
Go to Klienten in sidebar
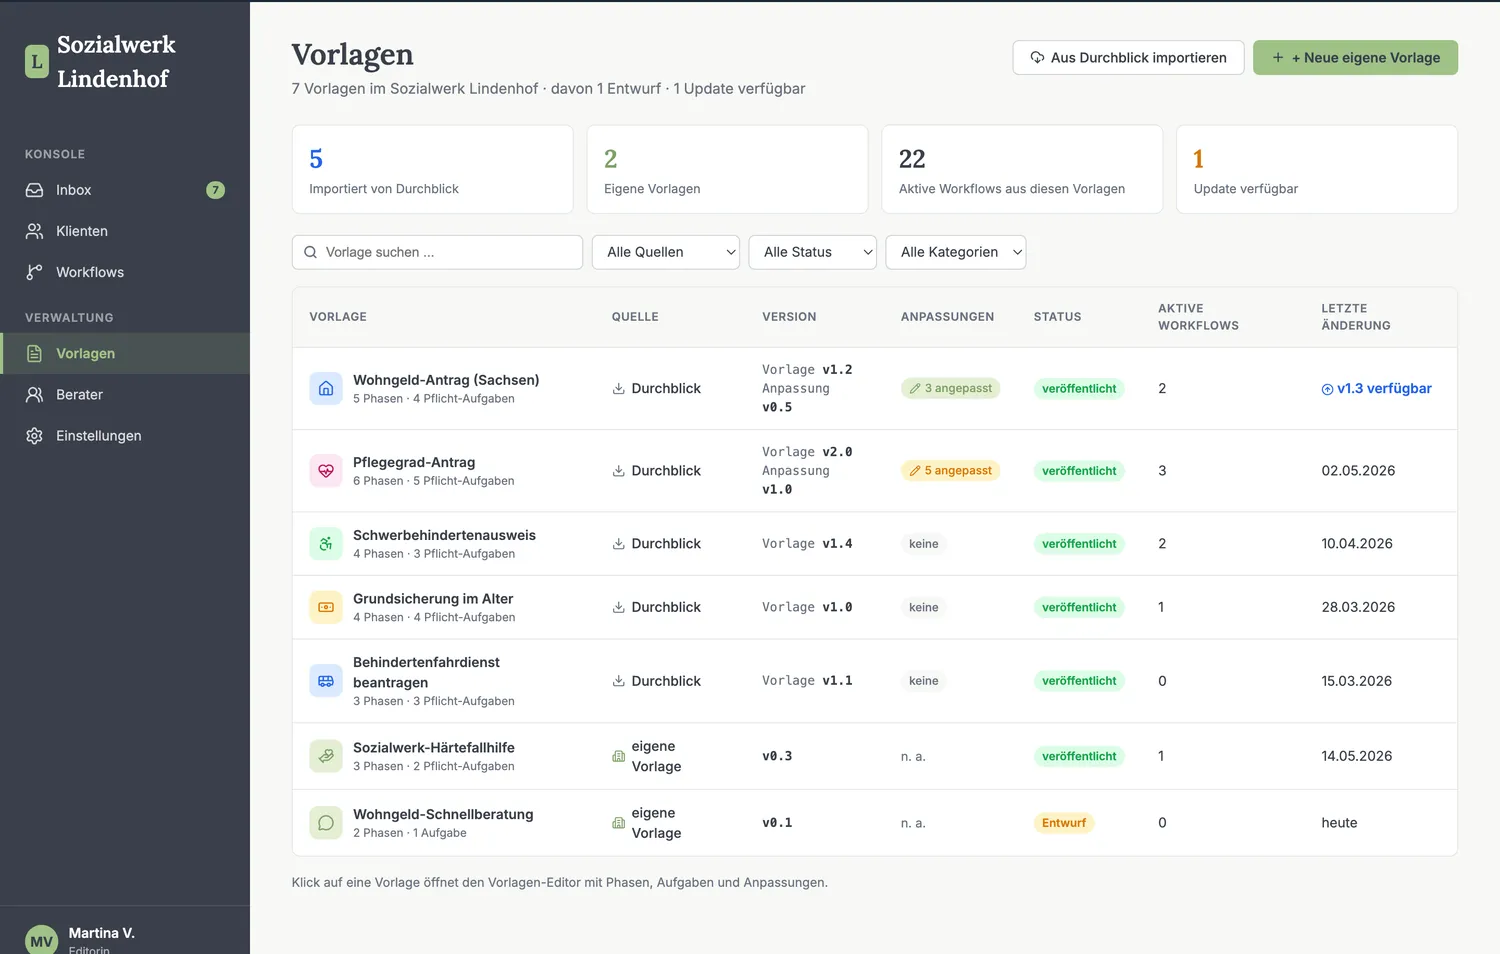125,231
